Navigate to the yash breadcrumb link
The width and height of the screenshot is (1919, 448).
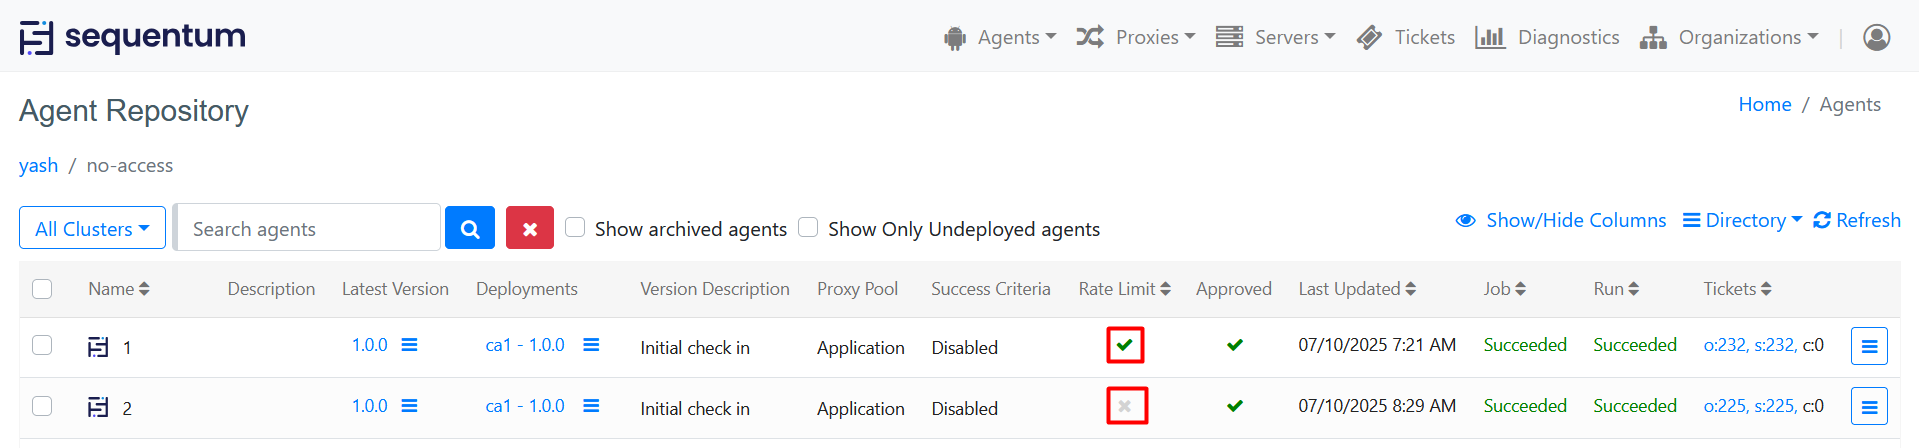tap(39, 165)
